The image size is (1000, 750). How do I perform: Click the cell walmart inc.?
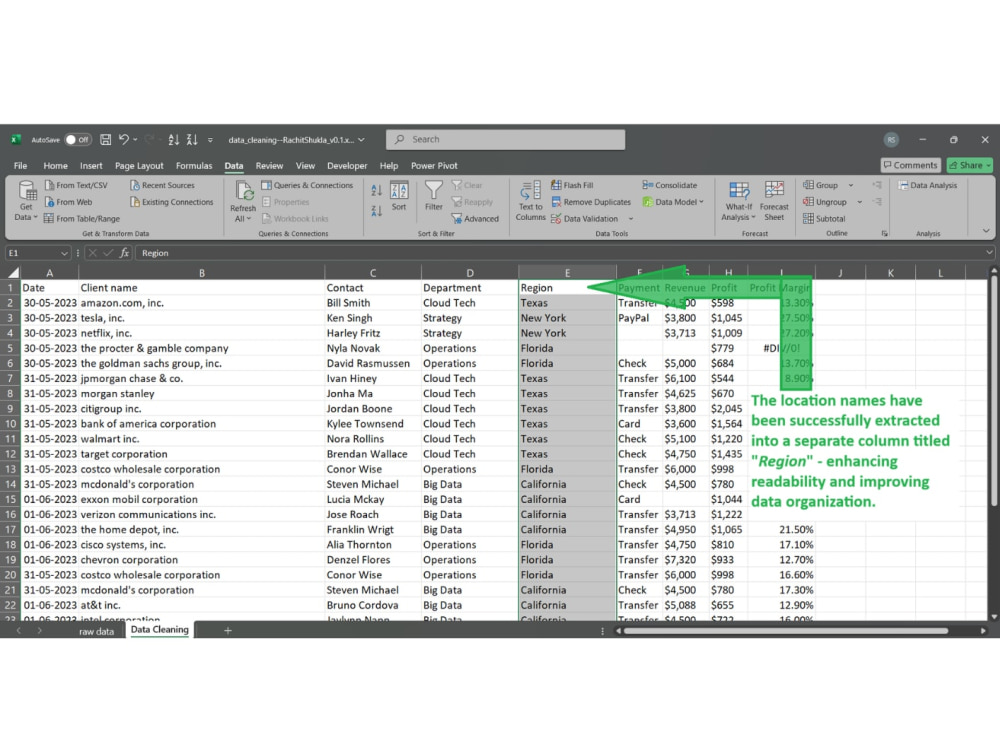[x=202, y=439]
